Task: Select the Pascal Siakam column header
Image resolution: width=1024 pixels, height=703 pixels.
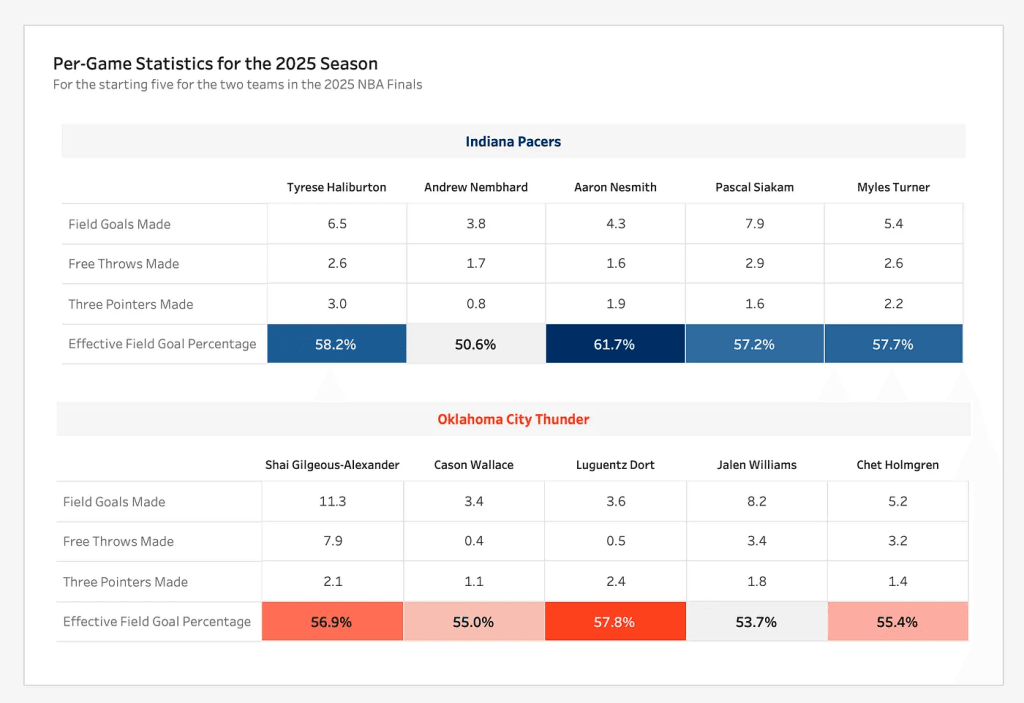Action: coord(754,187)
